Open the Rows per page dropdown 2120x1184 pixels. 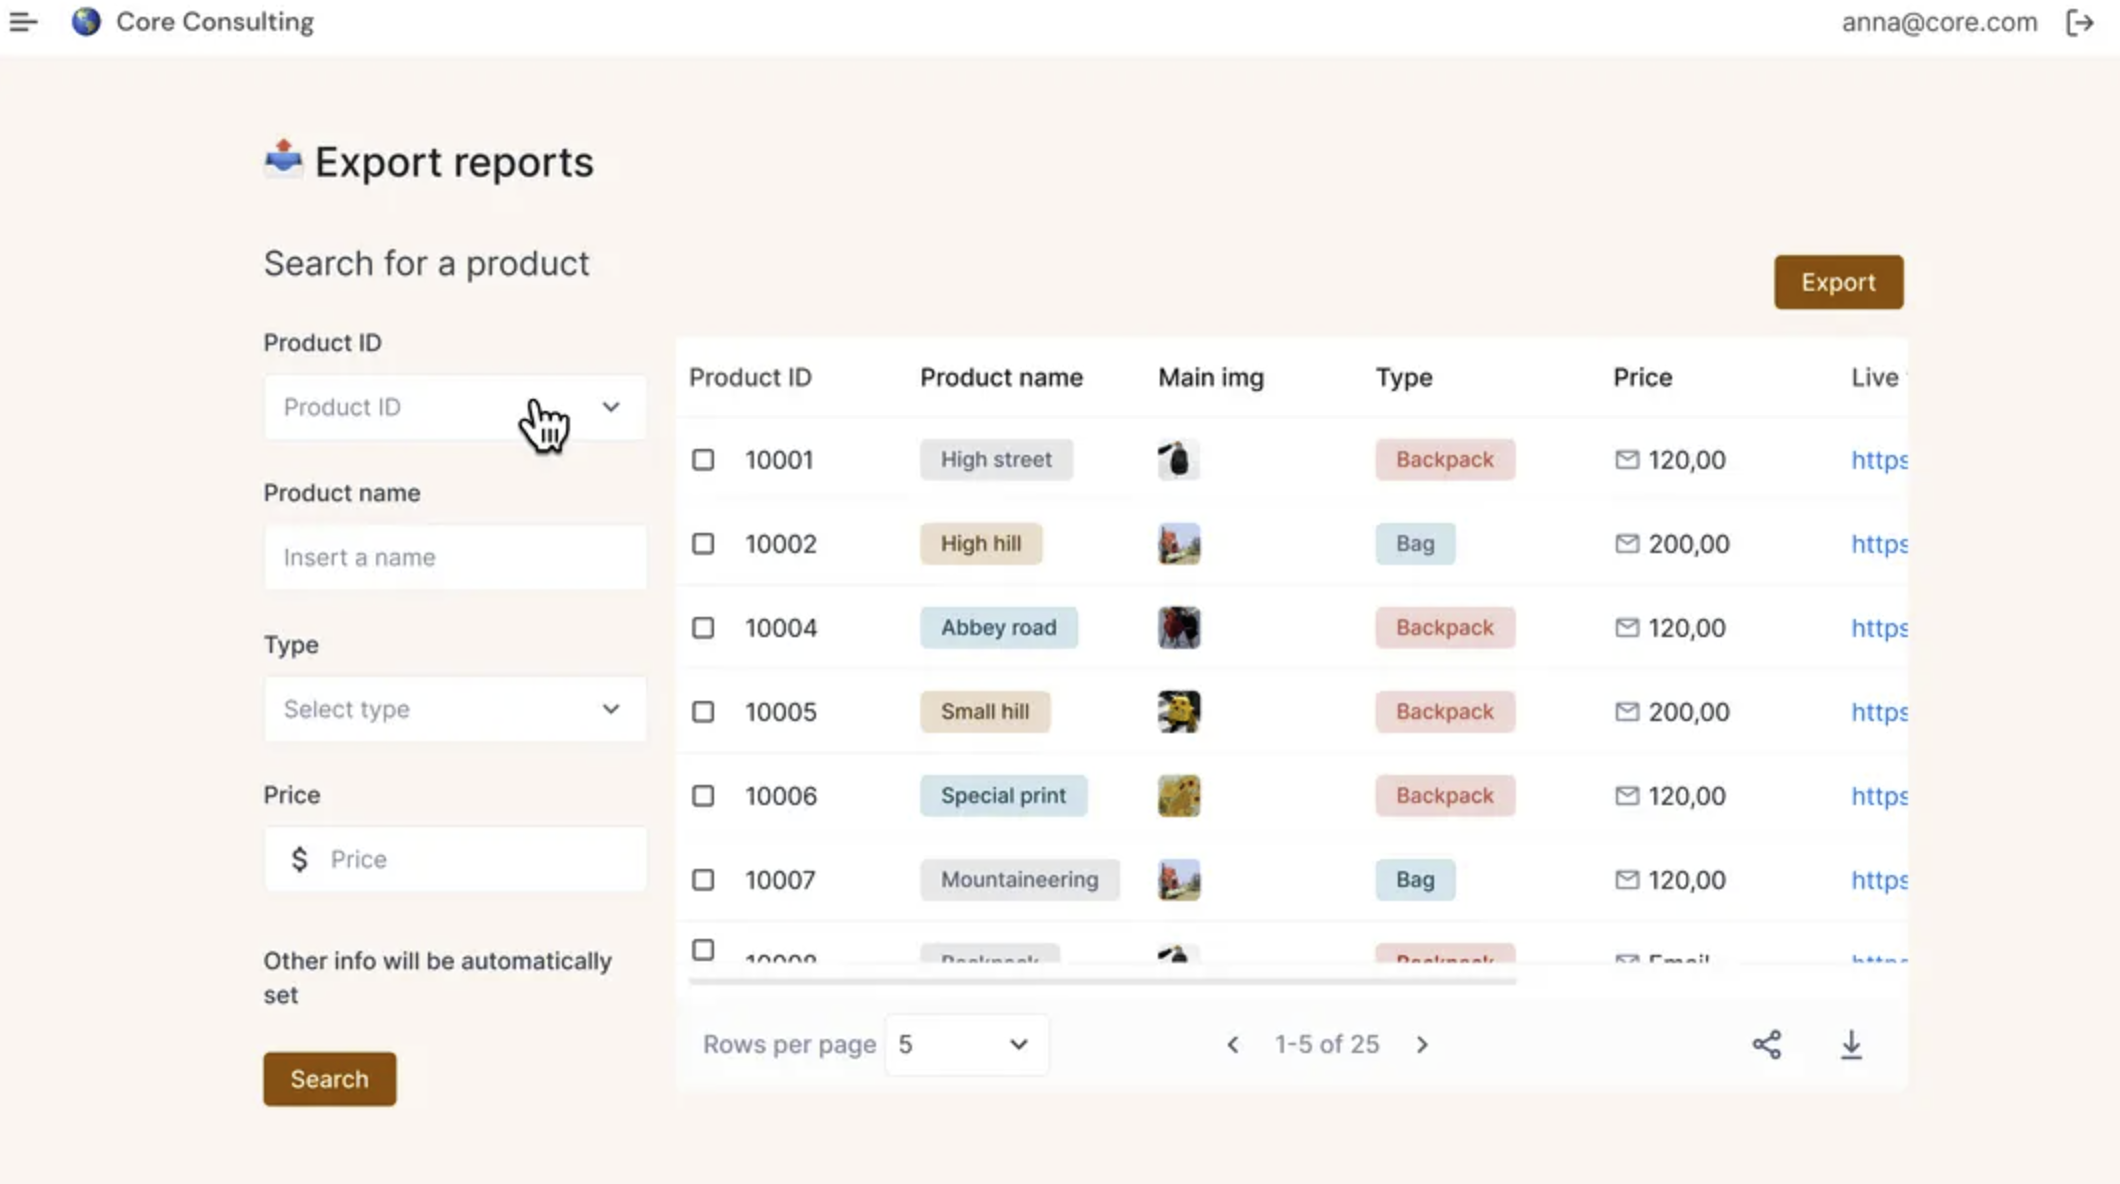tap(964, 1044)
